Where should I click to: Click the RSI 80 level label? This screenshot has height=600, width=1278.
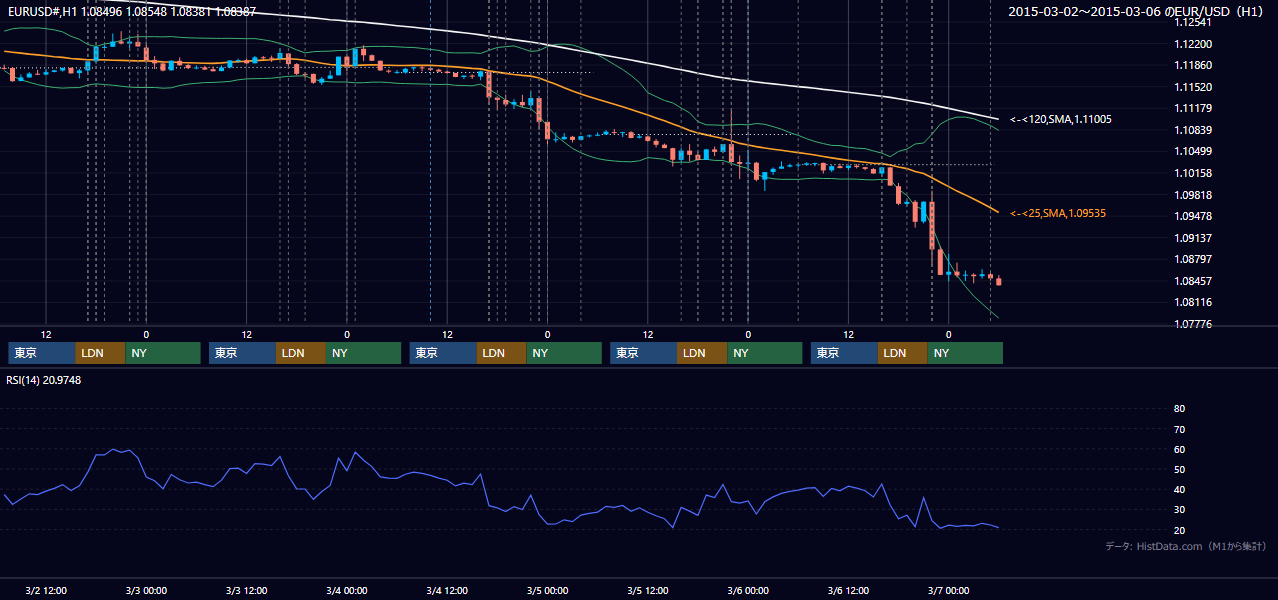coord(1179,409)
